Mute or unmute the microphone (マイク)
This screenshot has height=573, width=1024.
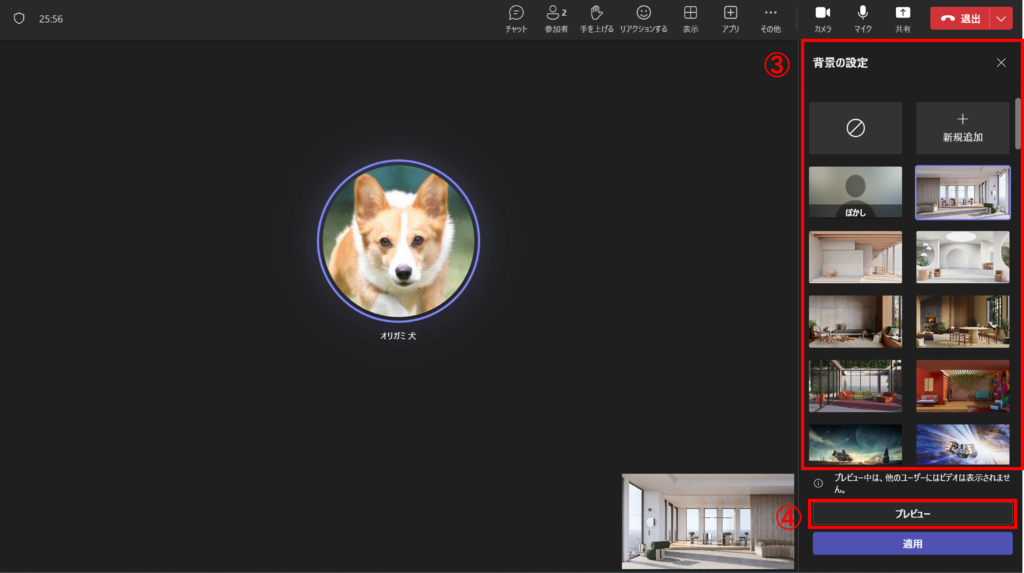[862, 18]
